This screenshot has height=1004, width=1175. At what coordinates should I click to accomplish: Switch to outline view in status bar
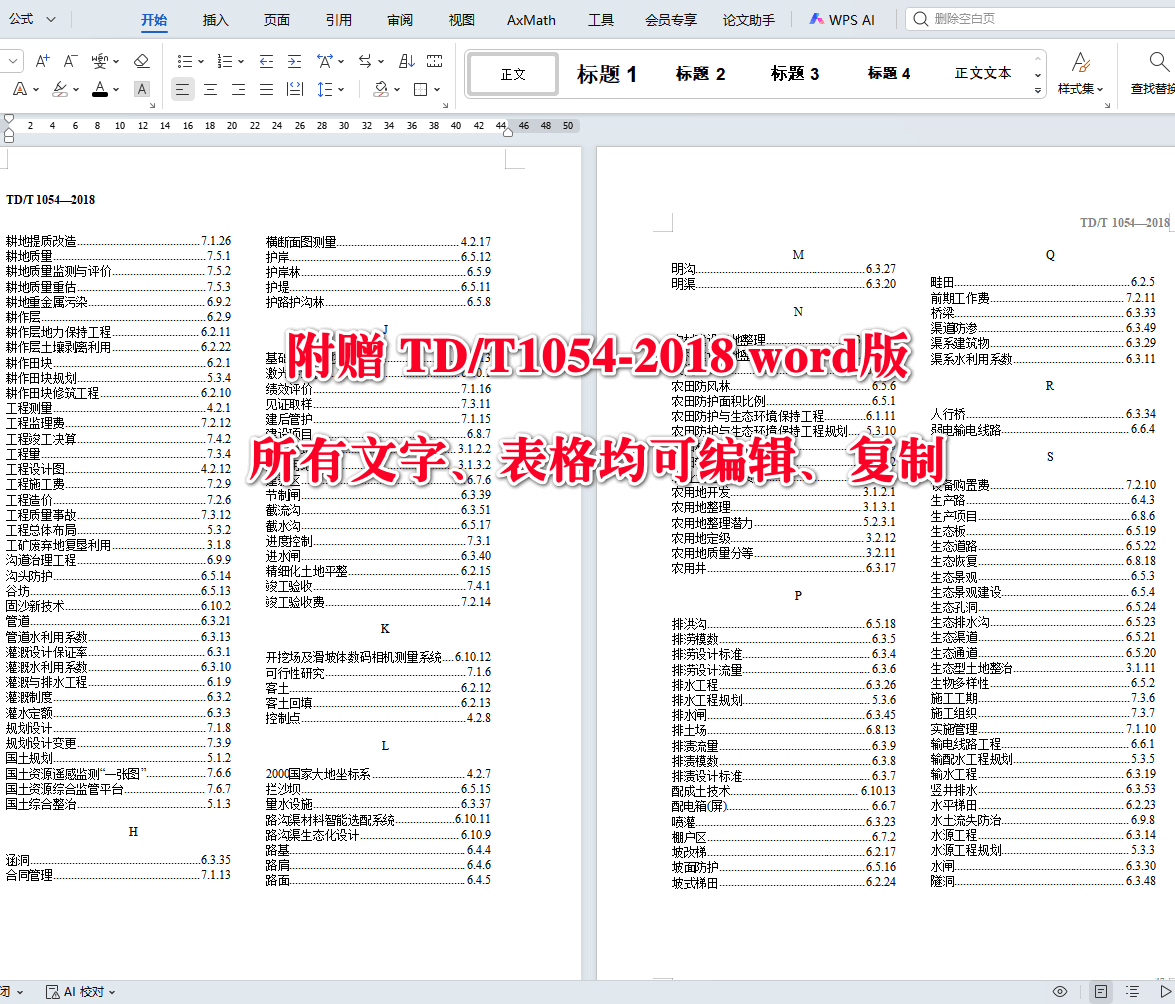click(x=1132, y=992)
